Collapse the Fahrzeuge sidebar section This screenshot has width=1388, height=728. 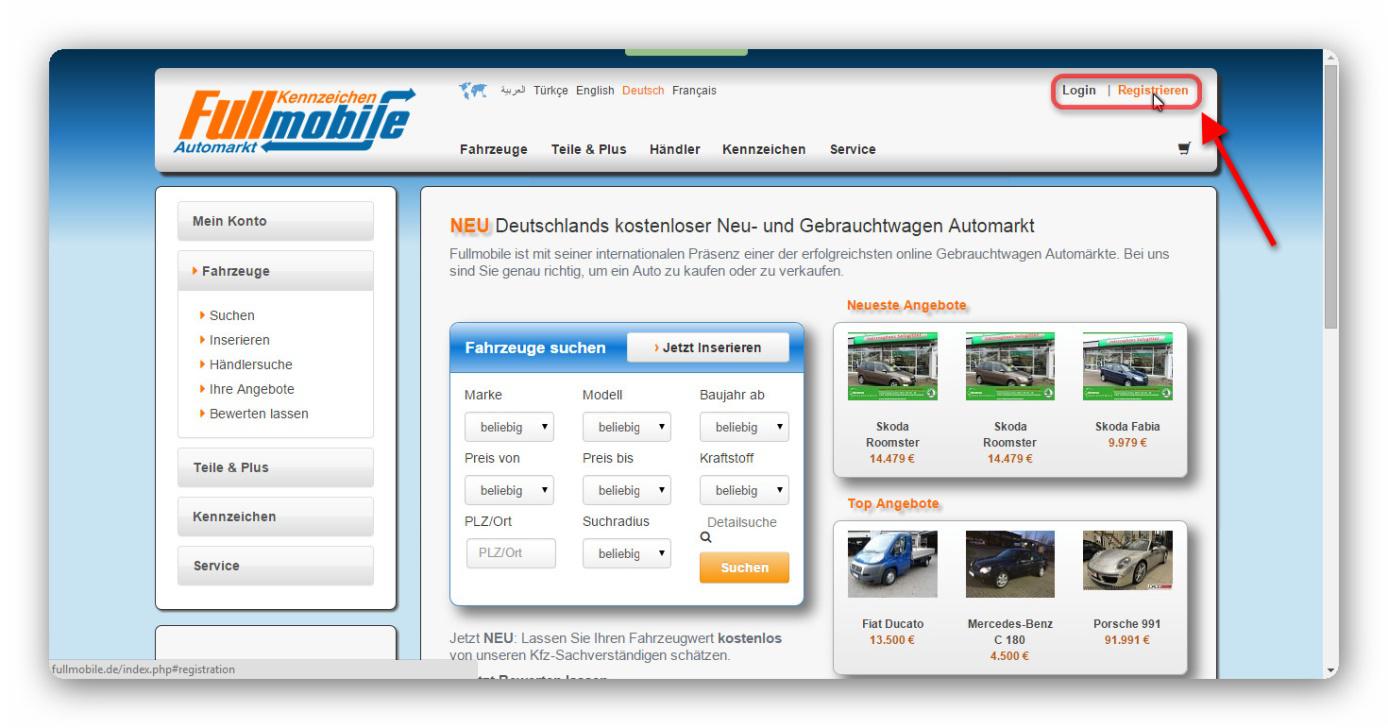(275, 270)
